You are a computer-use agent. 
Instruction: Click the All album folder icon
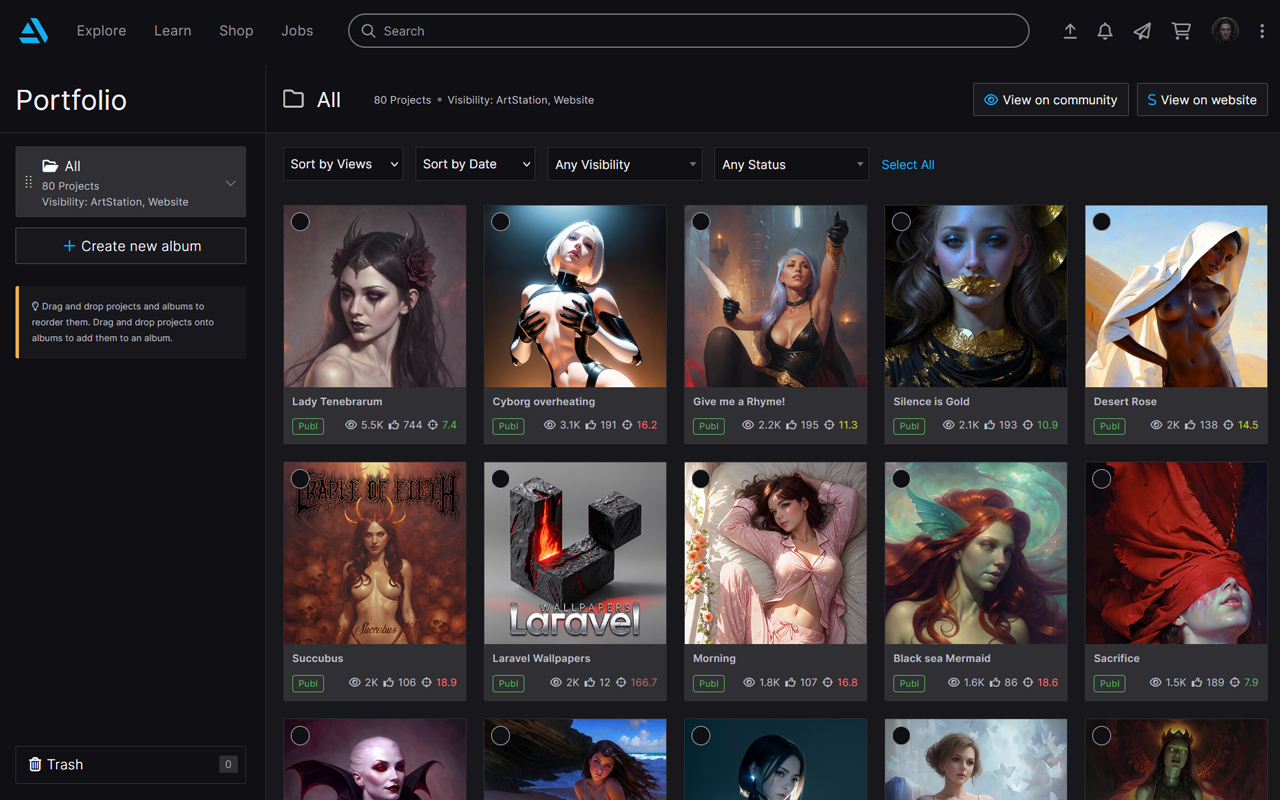(x=49, y=165)
